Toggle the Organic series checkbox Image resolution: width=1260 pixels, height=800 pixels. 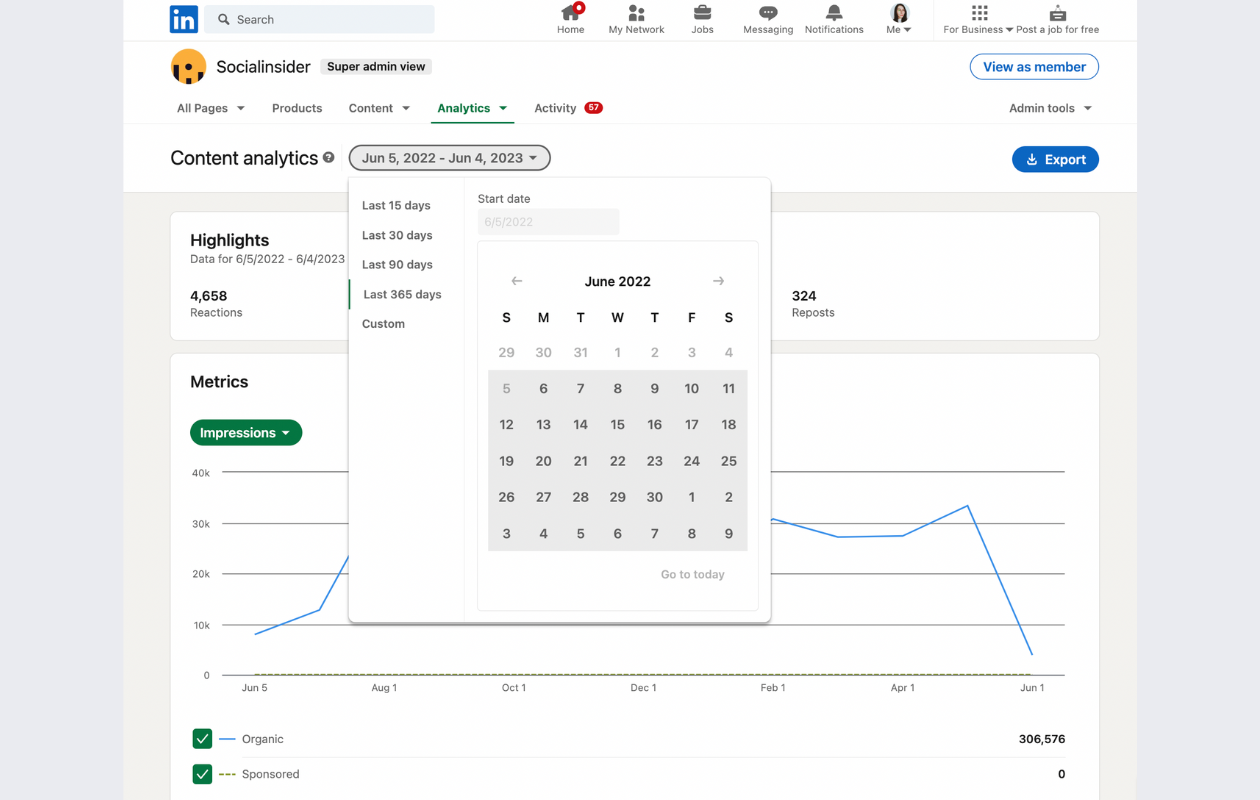pyautogui.click(x=202, y=739)
